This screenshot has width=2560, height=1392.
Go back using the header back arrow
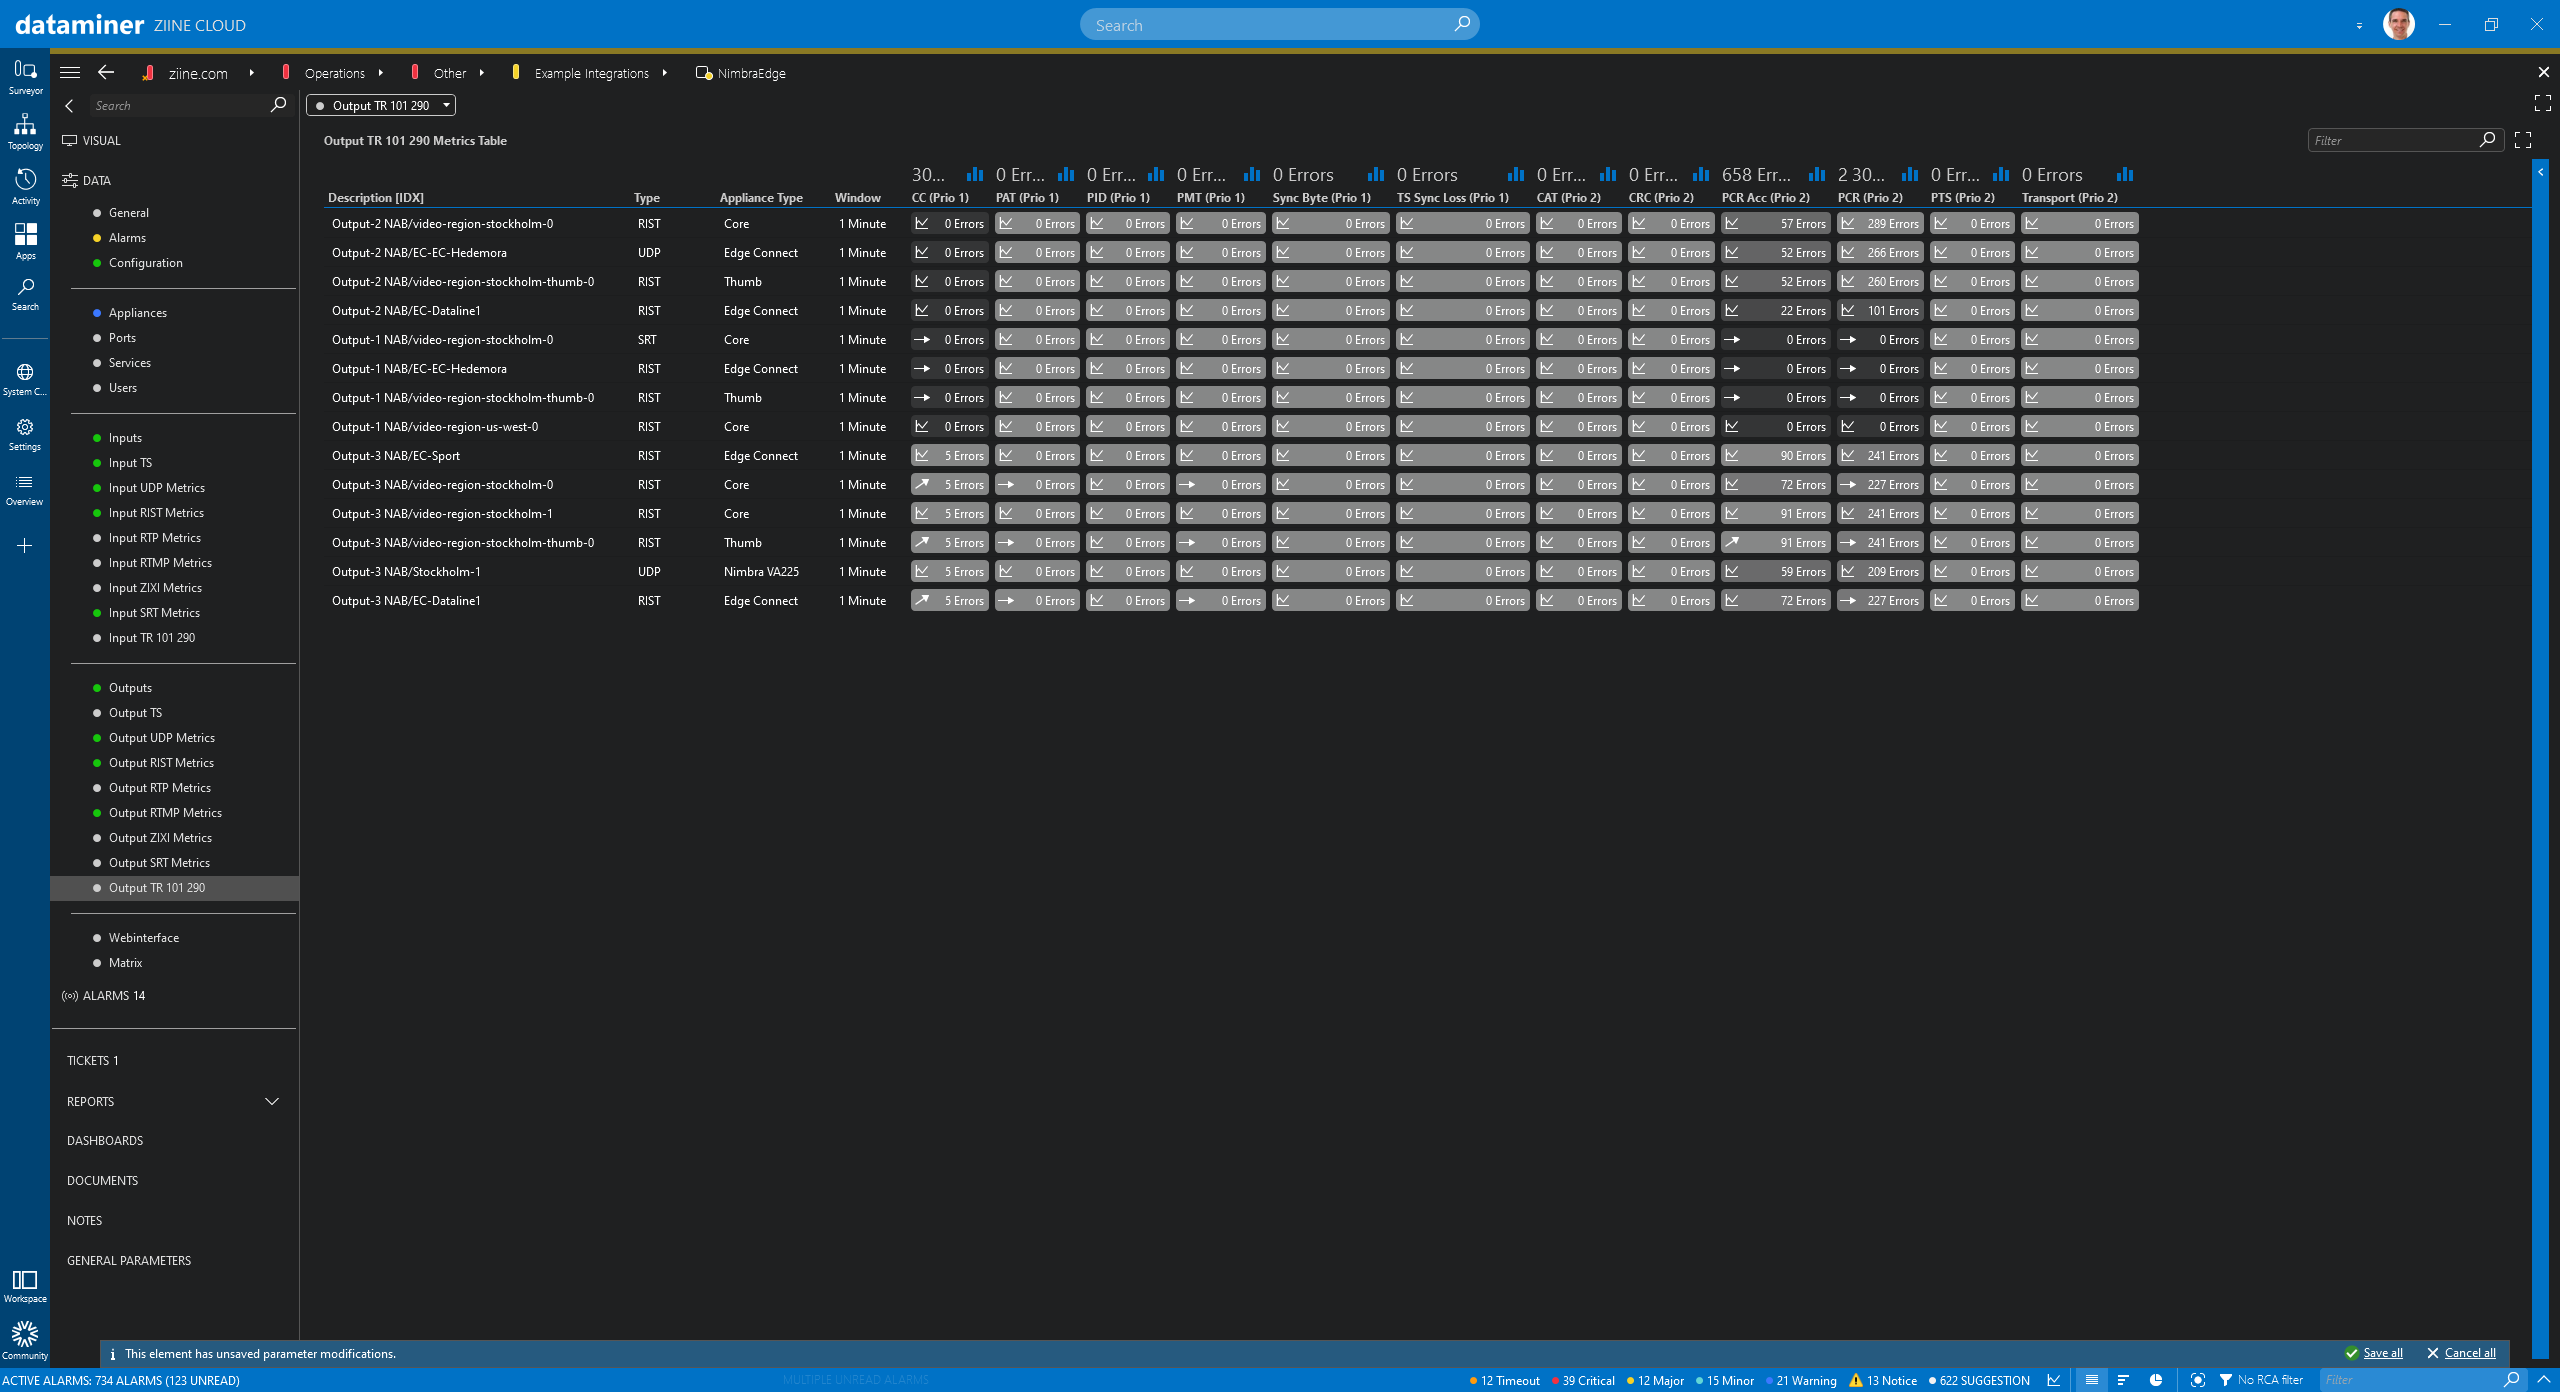tap(106, 72)
